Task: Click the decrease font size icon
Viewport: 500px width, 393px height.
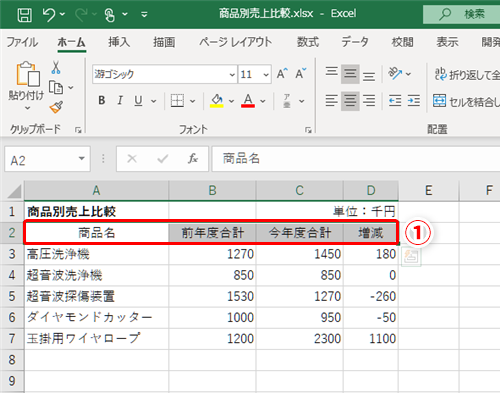Action: click(x=301, y=74)
